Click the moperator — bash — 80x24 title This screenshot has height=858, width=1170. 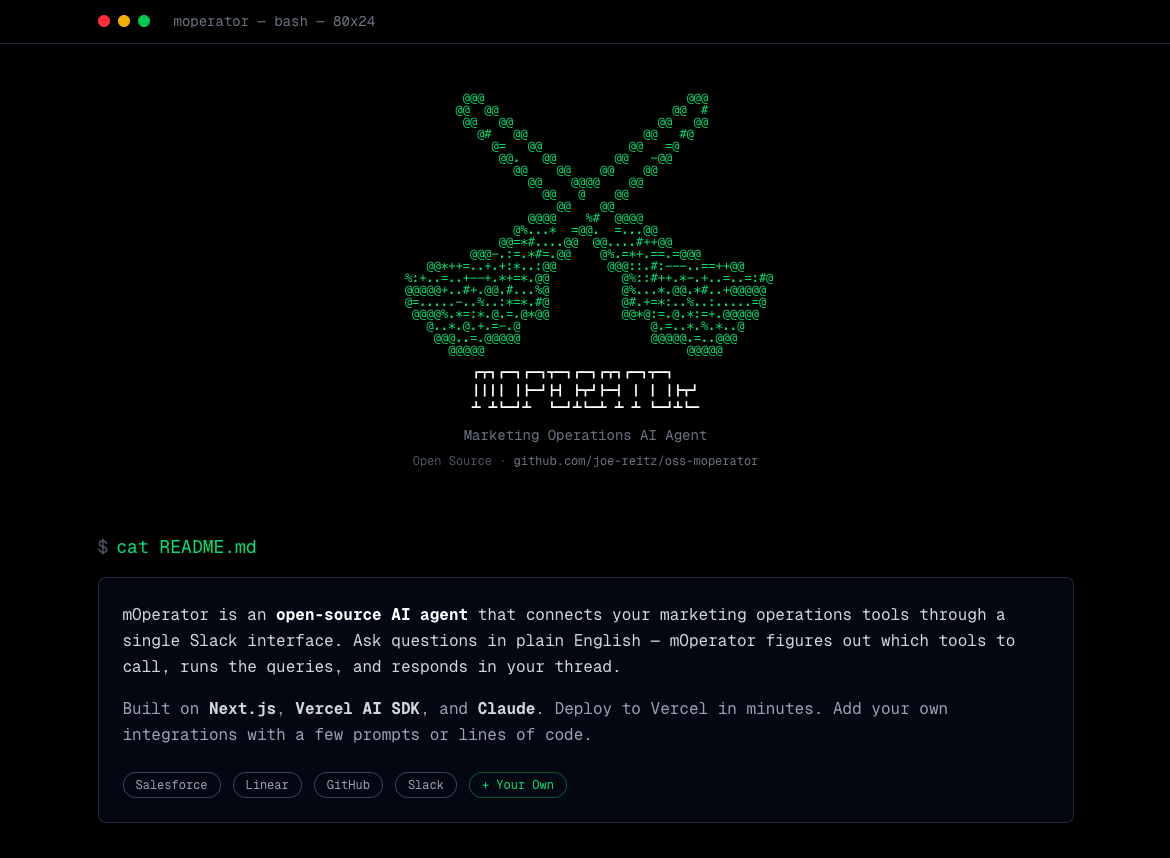click(x=276, y=20)
